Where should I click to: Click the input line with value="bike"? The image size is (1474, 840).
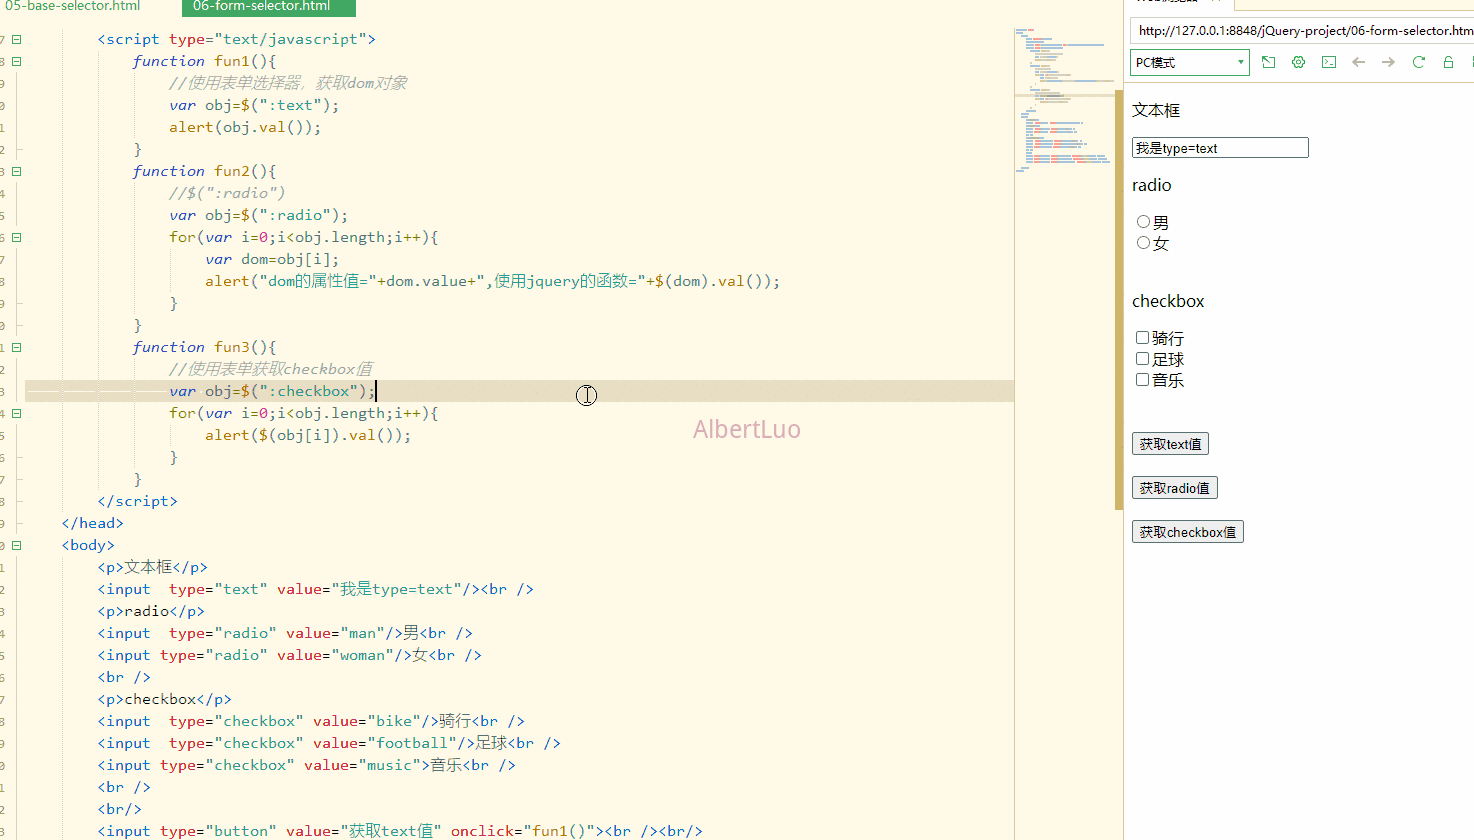coord(311,721)
